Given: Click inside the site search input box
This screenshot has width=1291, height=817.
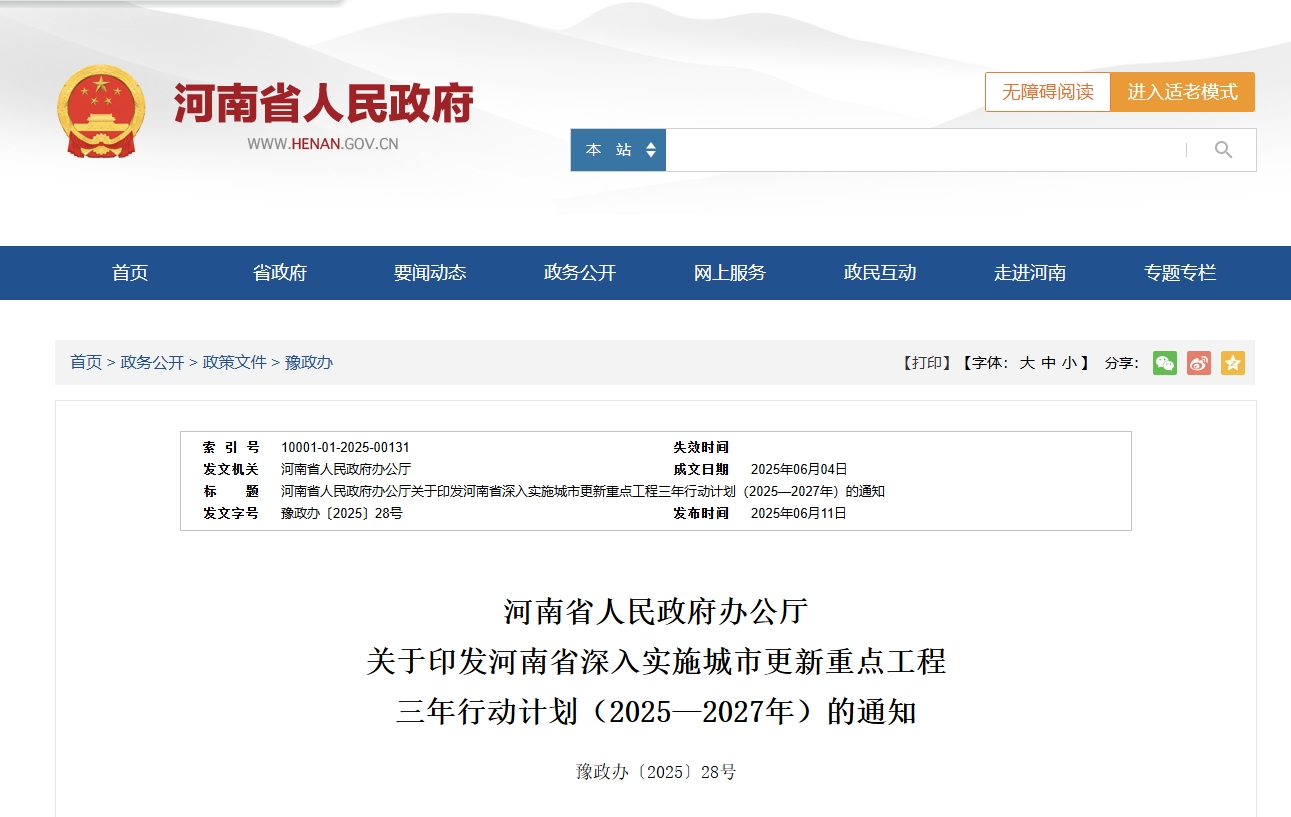Looking at the screenshot, I should [930, 149].
